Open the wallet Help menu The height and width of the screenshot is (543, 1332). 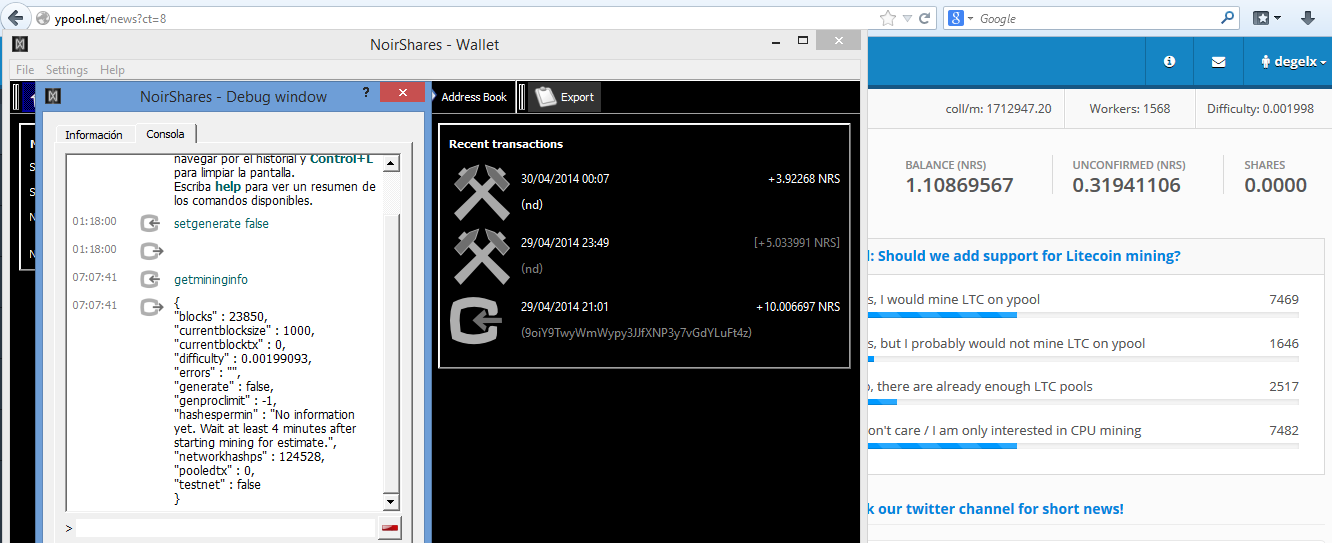[x=112, y=70]
